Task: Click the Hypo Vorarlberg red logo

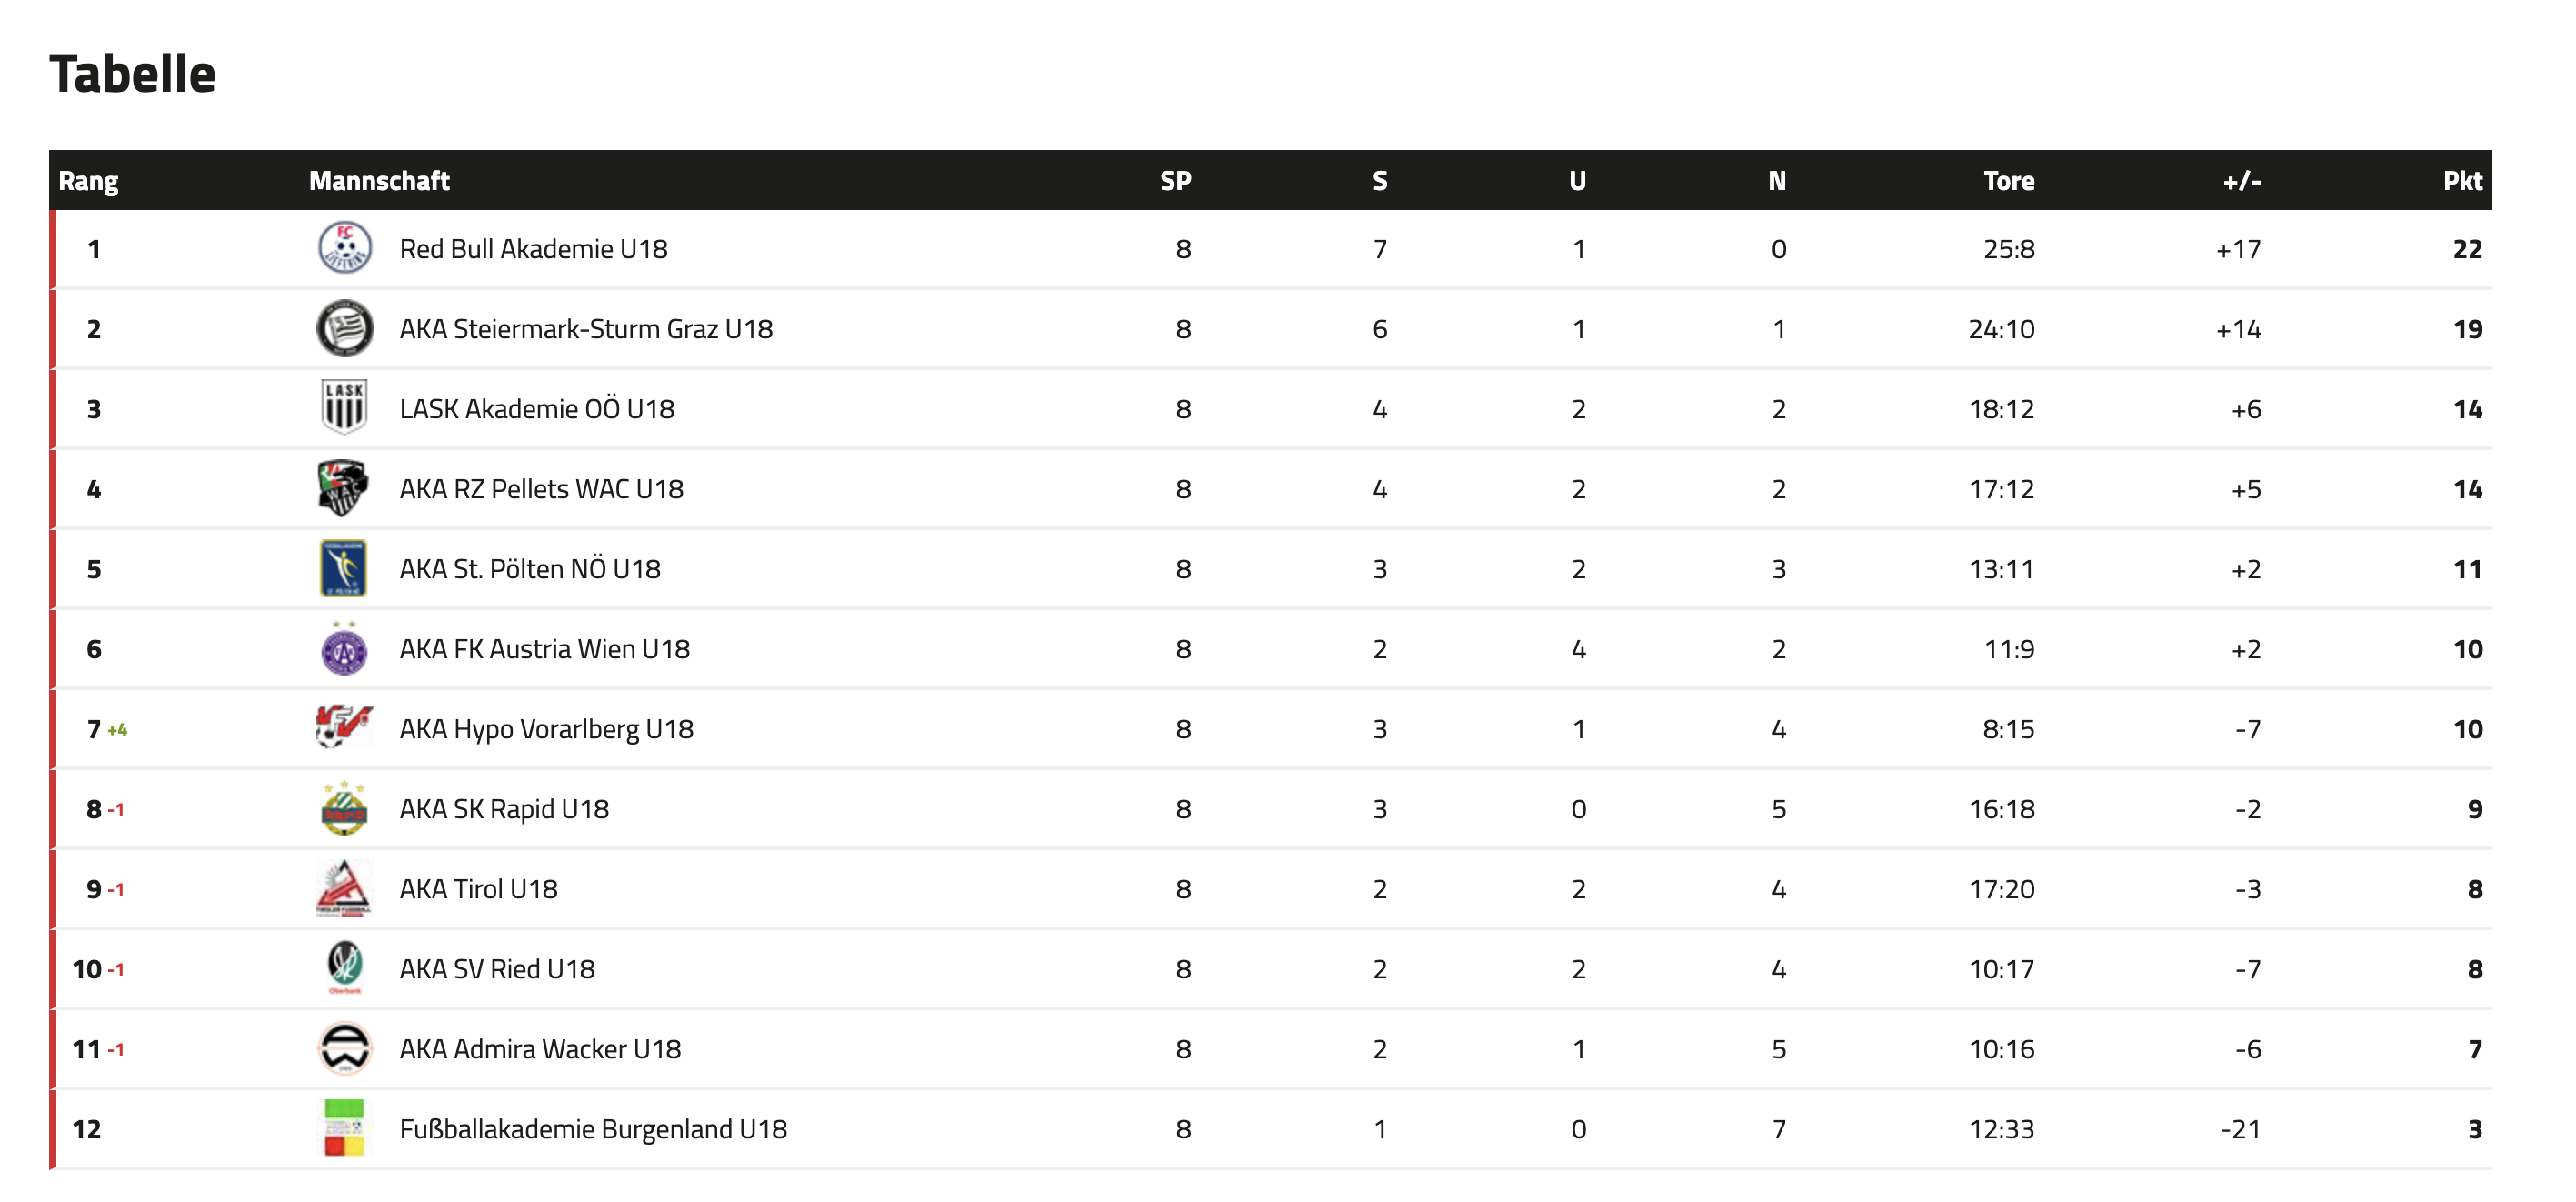Action: coord(344,728)
